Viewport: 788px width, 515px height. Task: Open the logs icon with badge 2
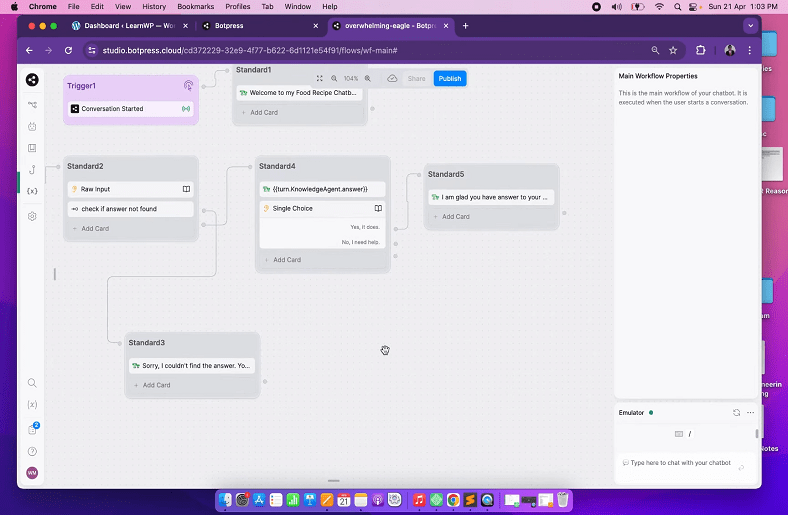33,429
